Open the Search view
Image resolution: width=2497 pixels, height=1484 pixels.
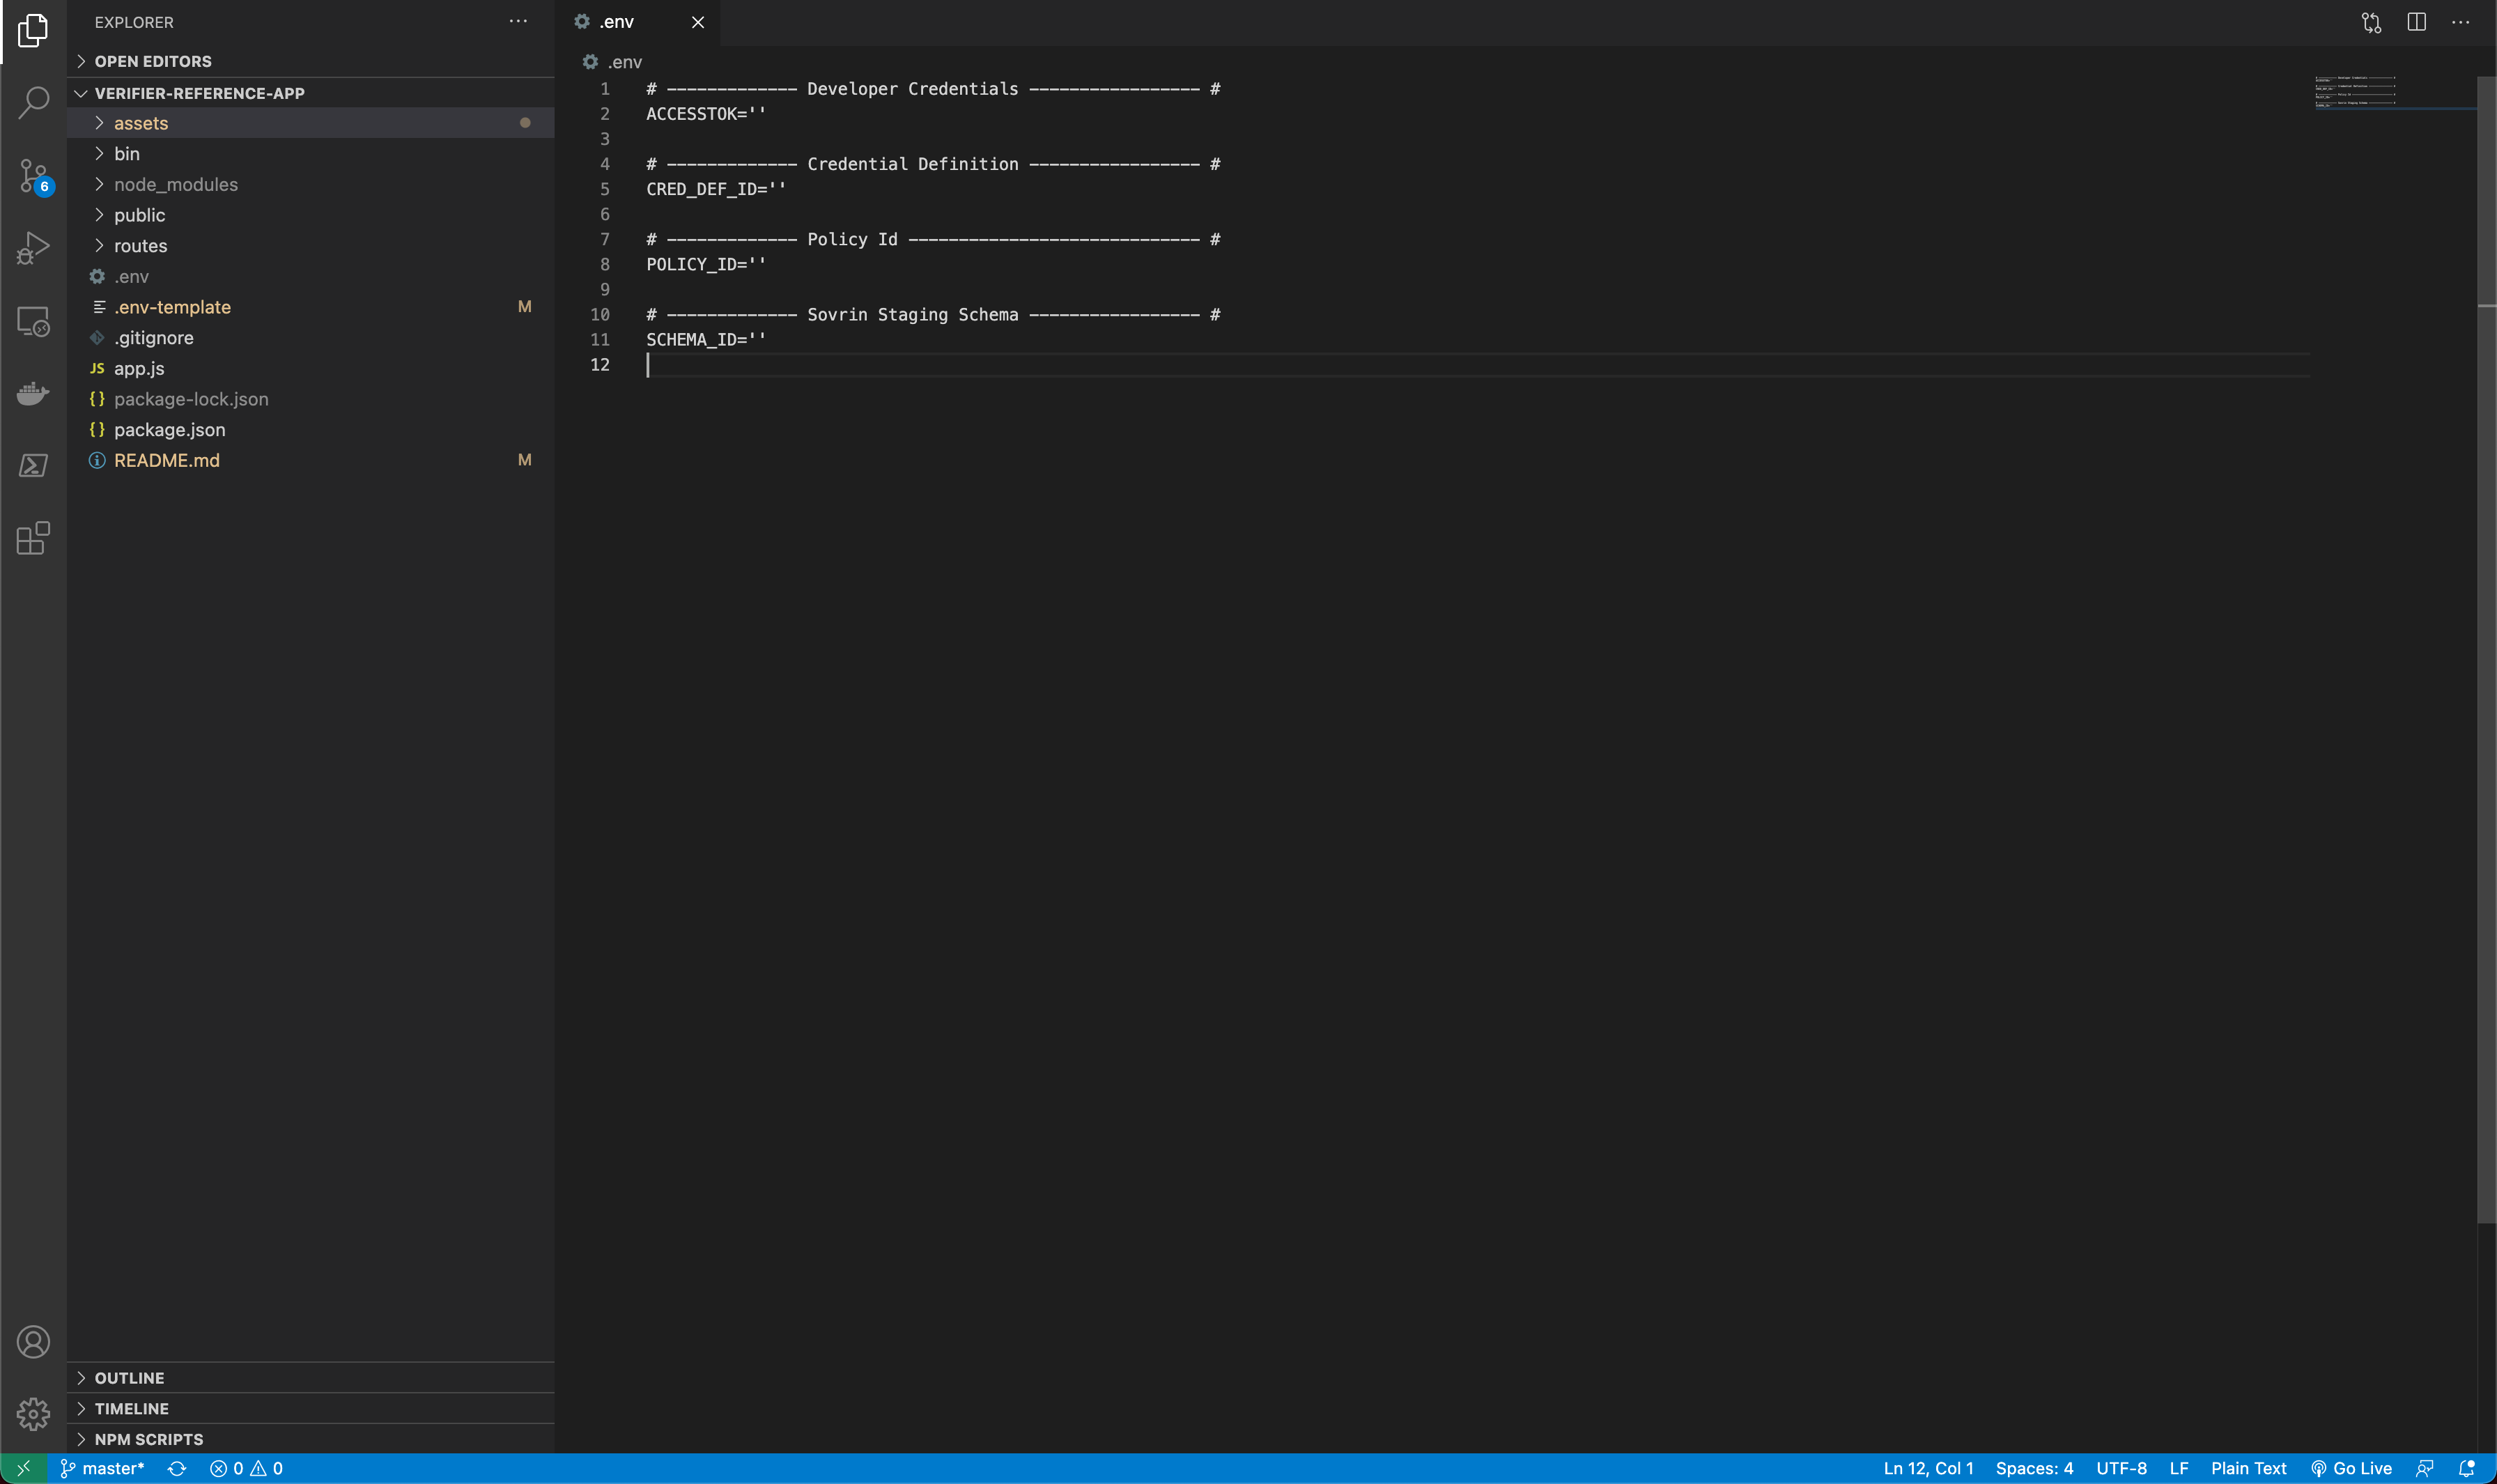pyautogui.click(x=33, y=102)
